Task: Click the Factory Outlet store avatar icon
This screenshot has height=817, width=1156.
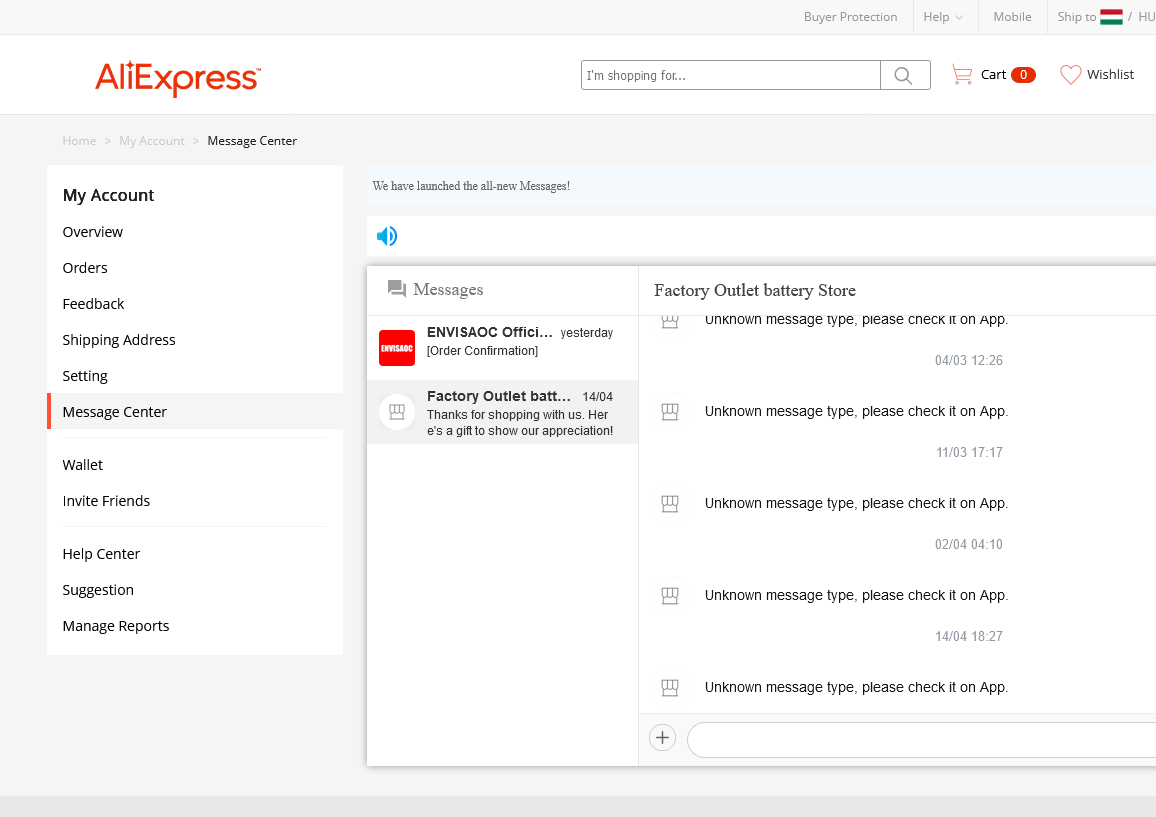Action: tap(397, 412)
